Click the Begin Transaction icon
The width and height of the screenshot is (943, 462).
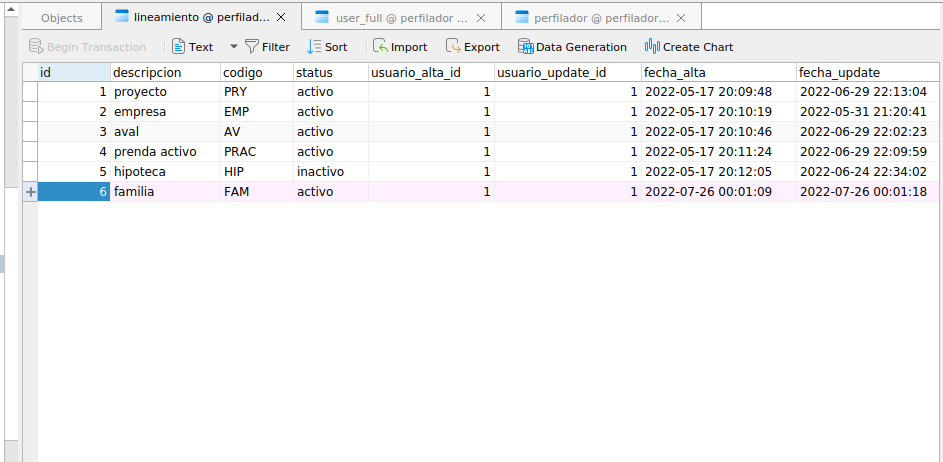pos(36,47)
